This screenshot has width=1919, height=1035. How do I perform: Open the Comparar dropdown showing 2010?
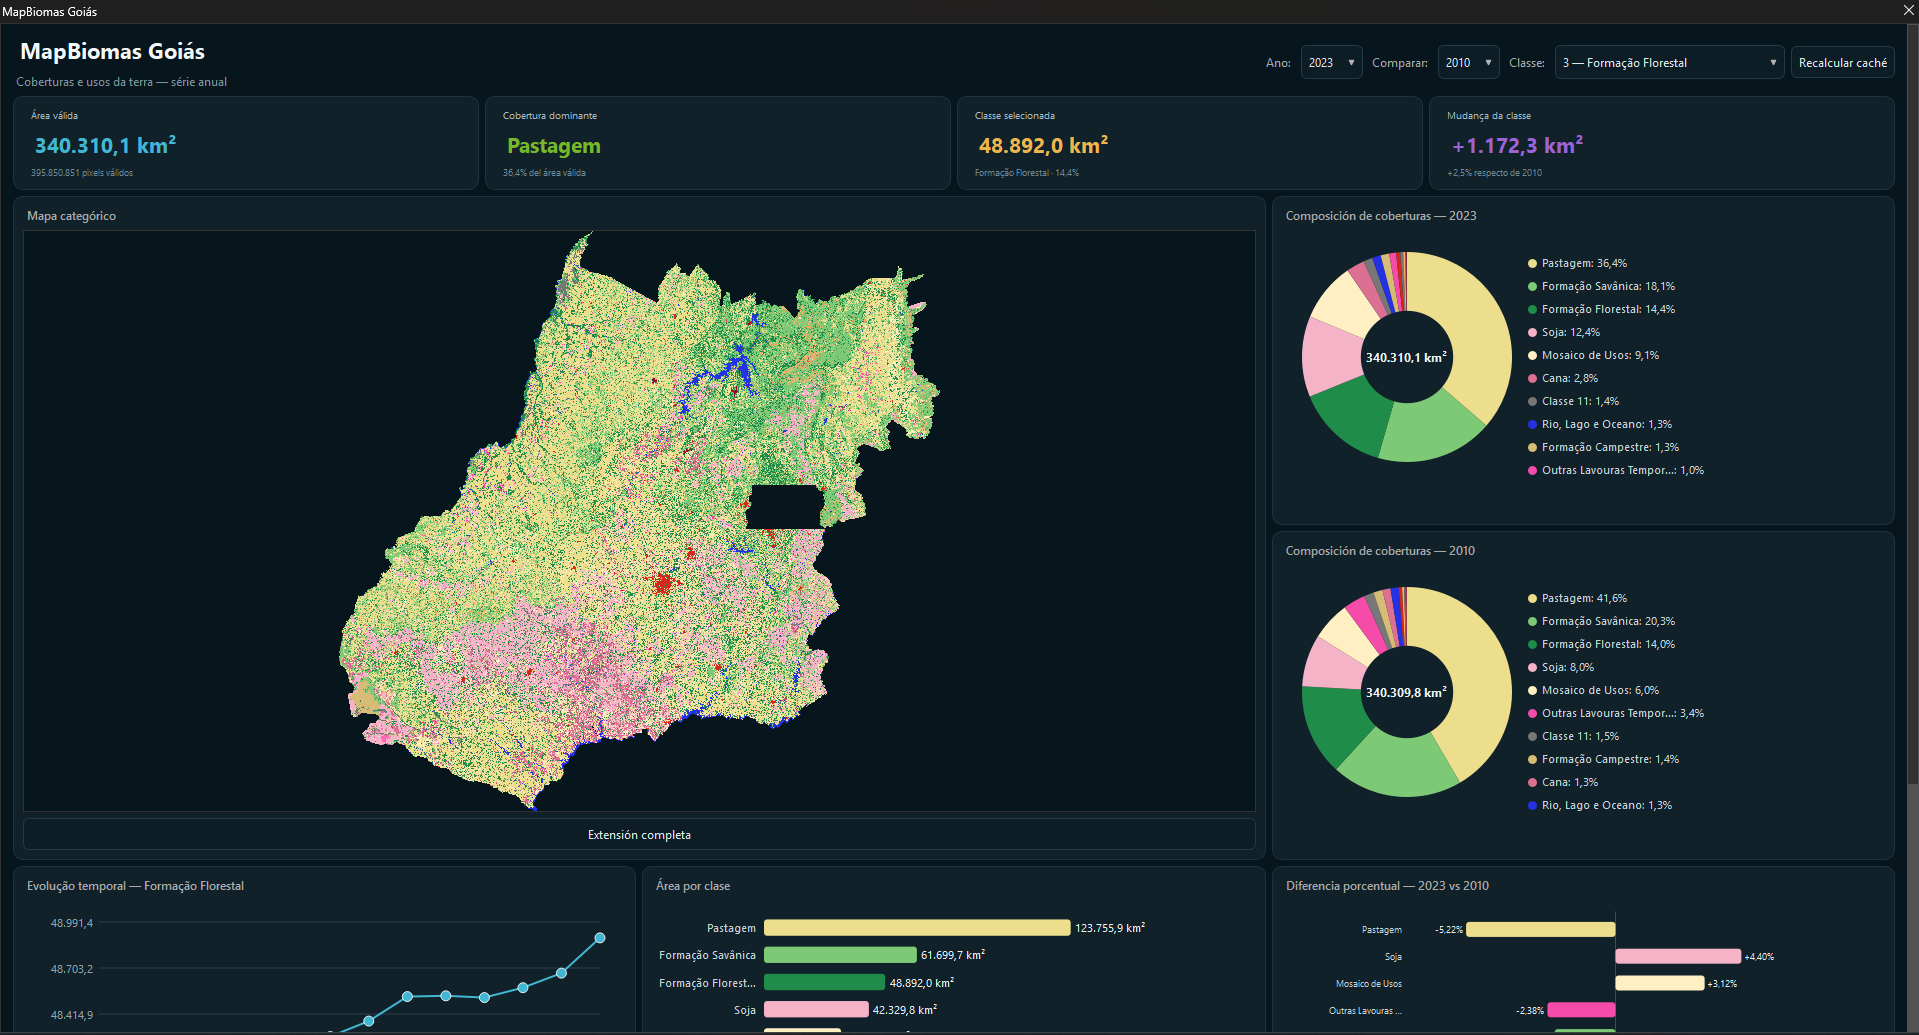pos(1468,62)
